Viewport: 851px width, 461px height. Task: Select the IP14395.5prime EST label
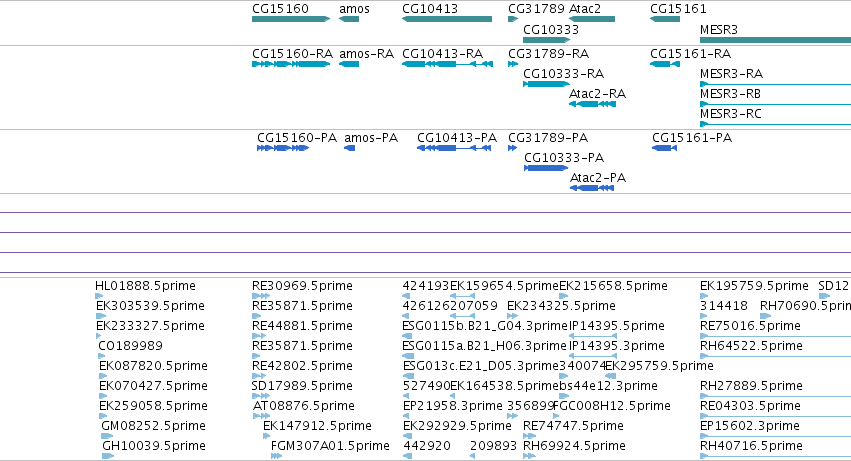pyautogui.click(x=617, y=326)
